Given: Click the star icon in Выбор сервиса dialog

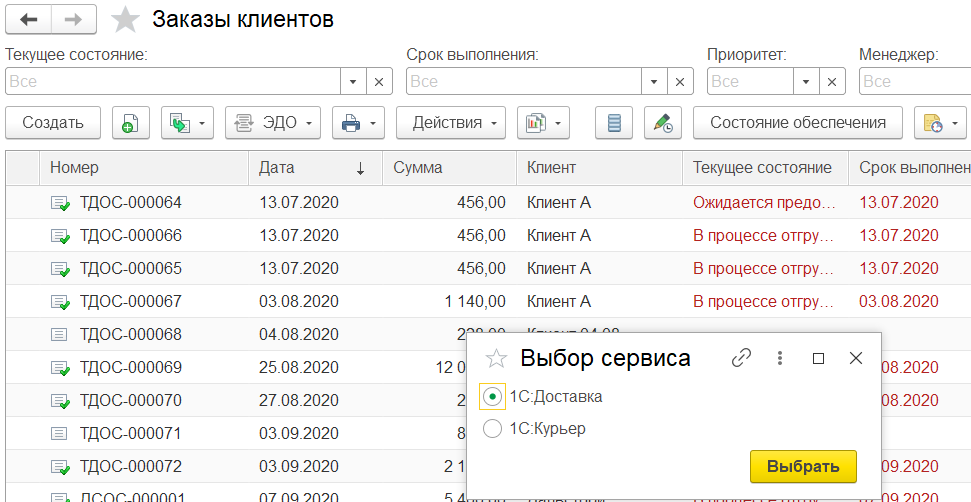Looking at the screenshot, I should coord(496,359).
